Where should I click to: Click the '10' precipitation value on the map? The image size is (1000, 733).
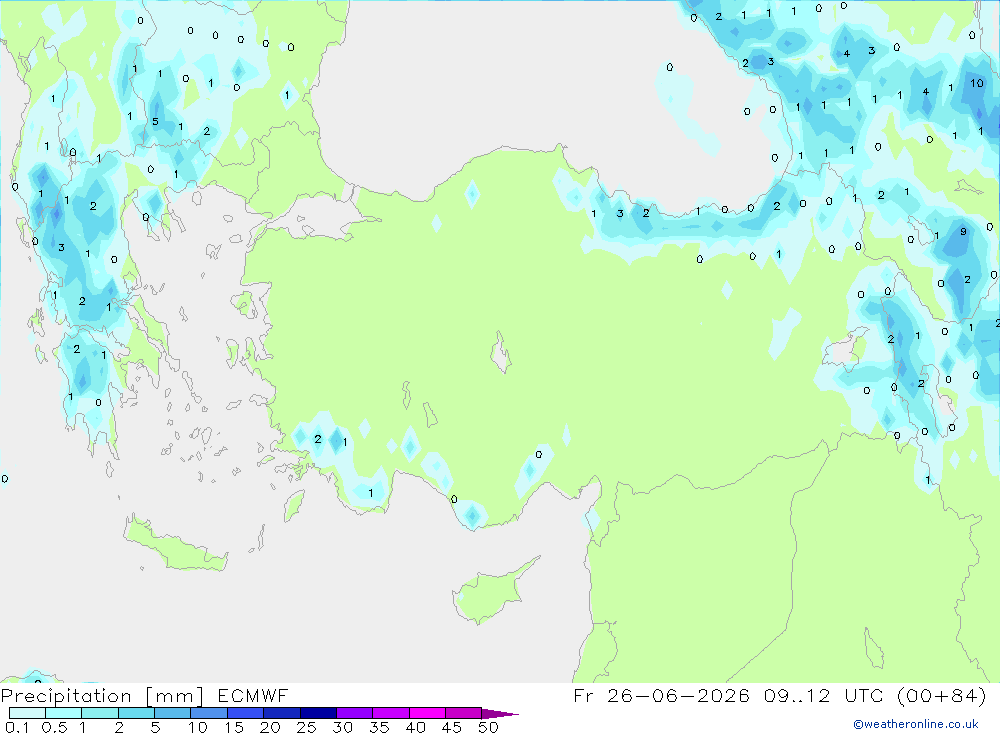pyautogui.click(x=976, y=83)
